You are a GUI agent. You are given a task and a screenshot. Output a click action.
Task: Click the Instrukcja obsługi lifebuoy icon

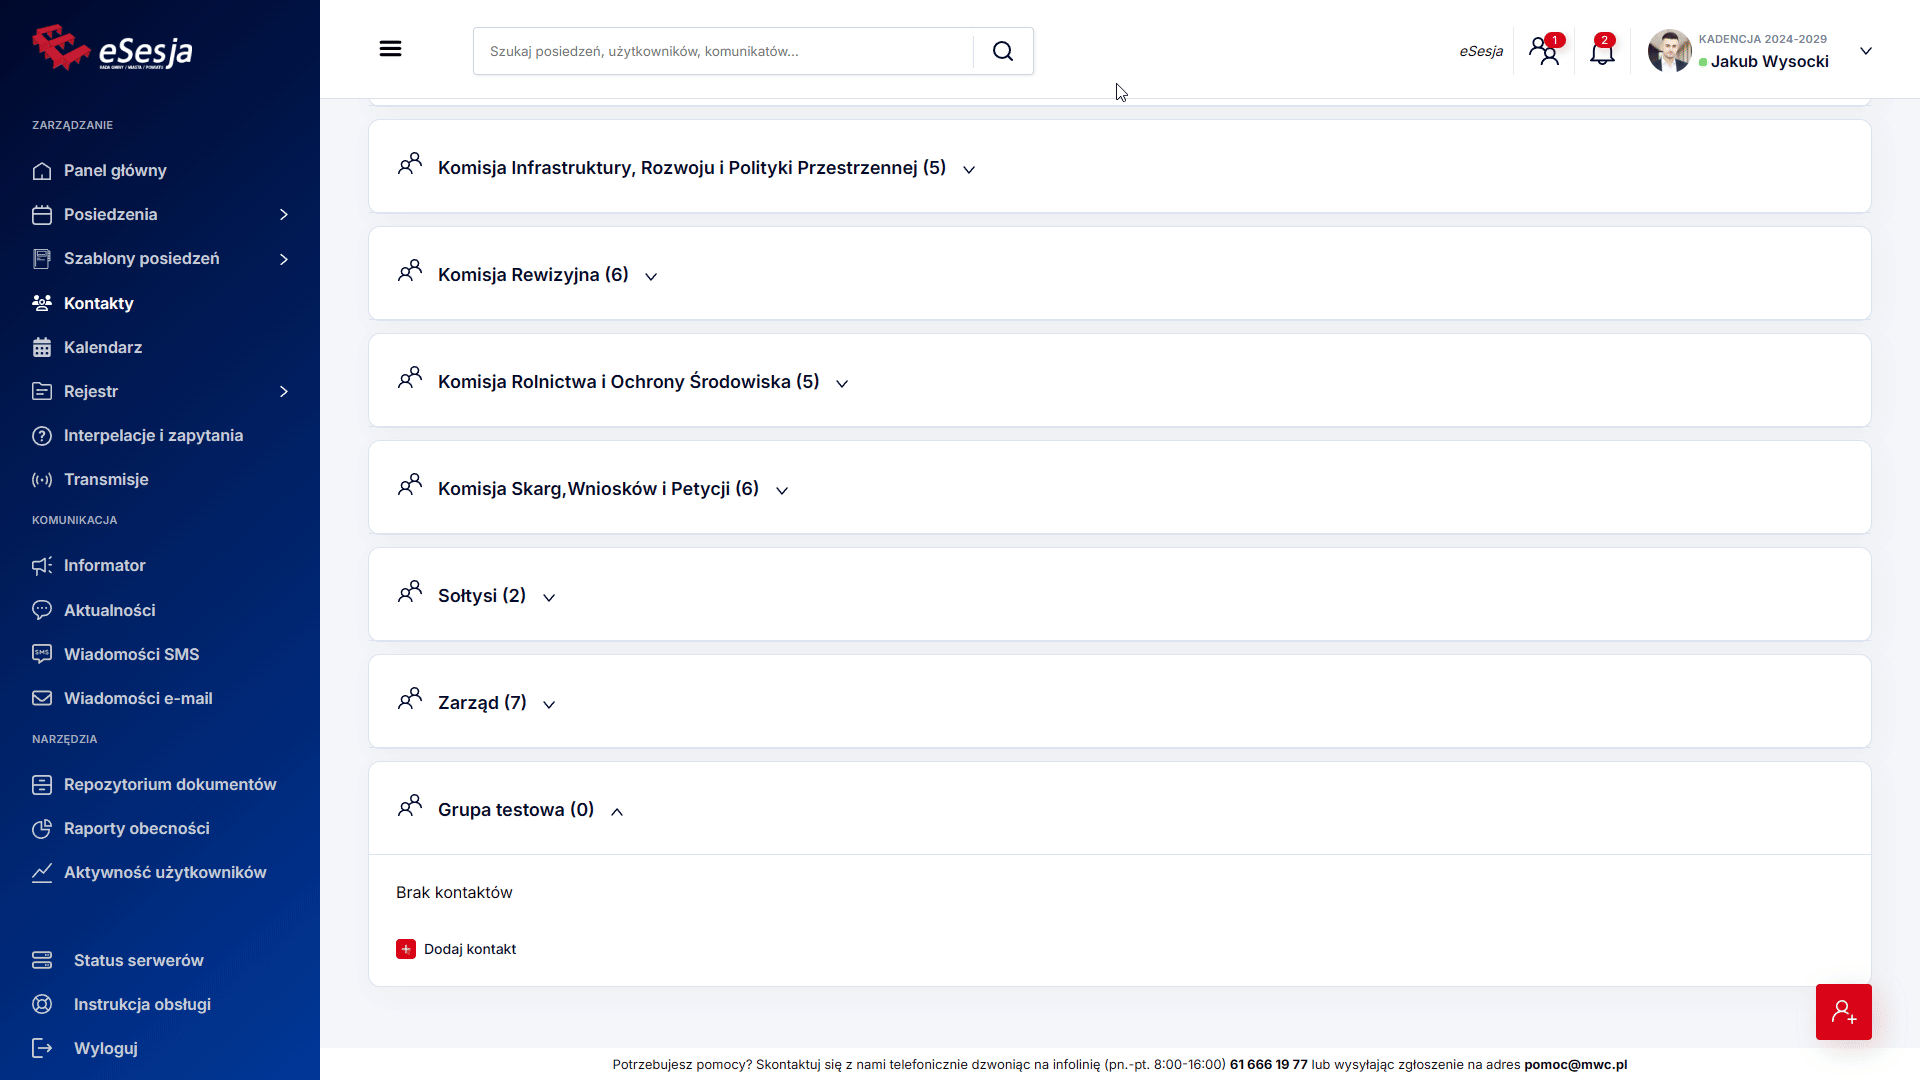pyautogui.click(x=42, y=1004)
